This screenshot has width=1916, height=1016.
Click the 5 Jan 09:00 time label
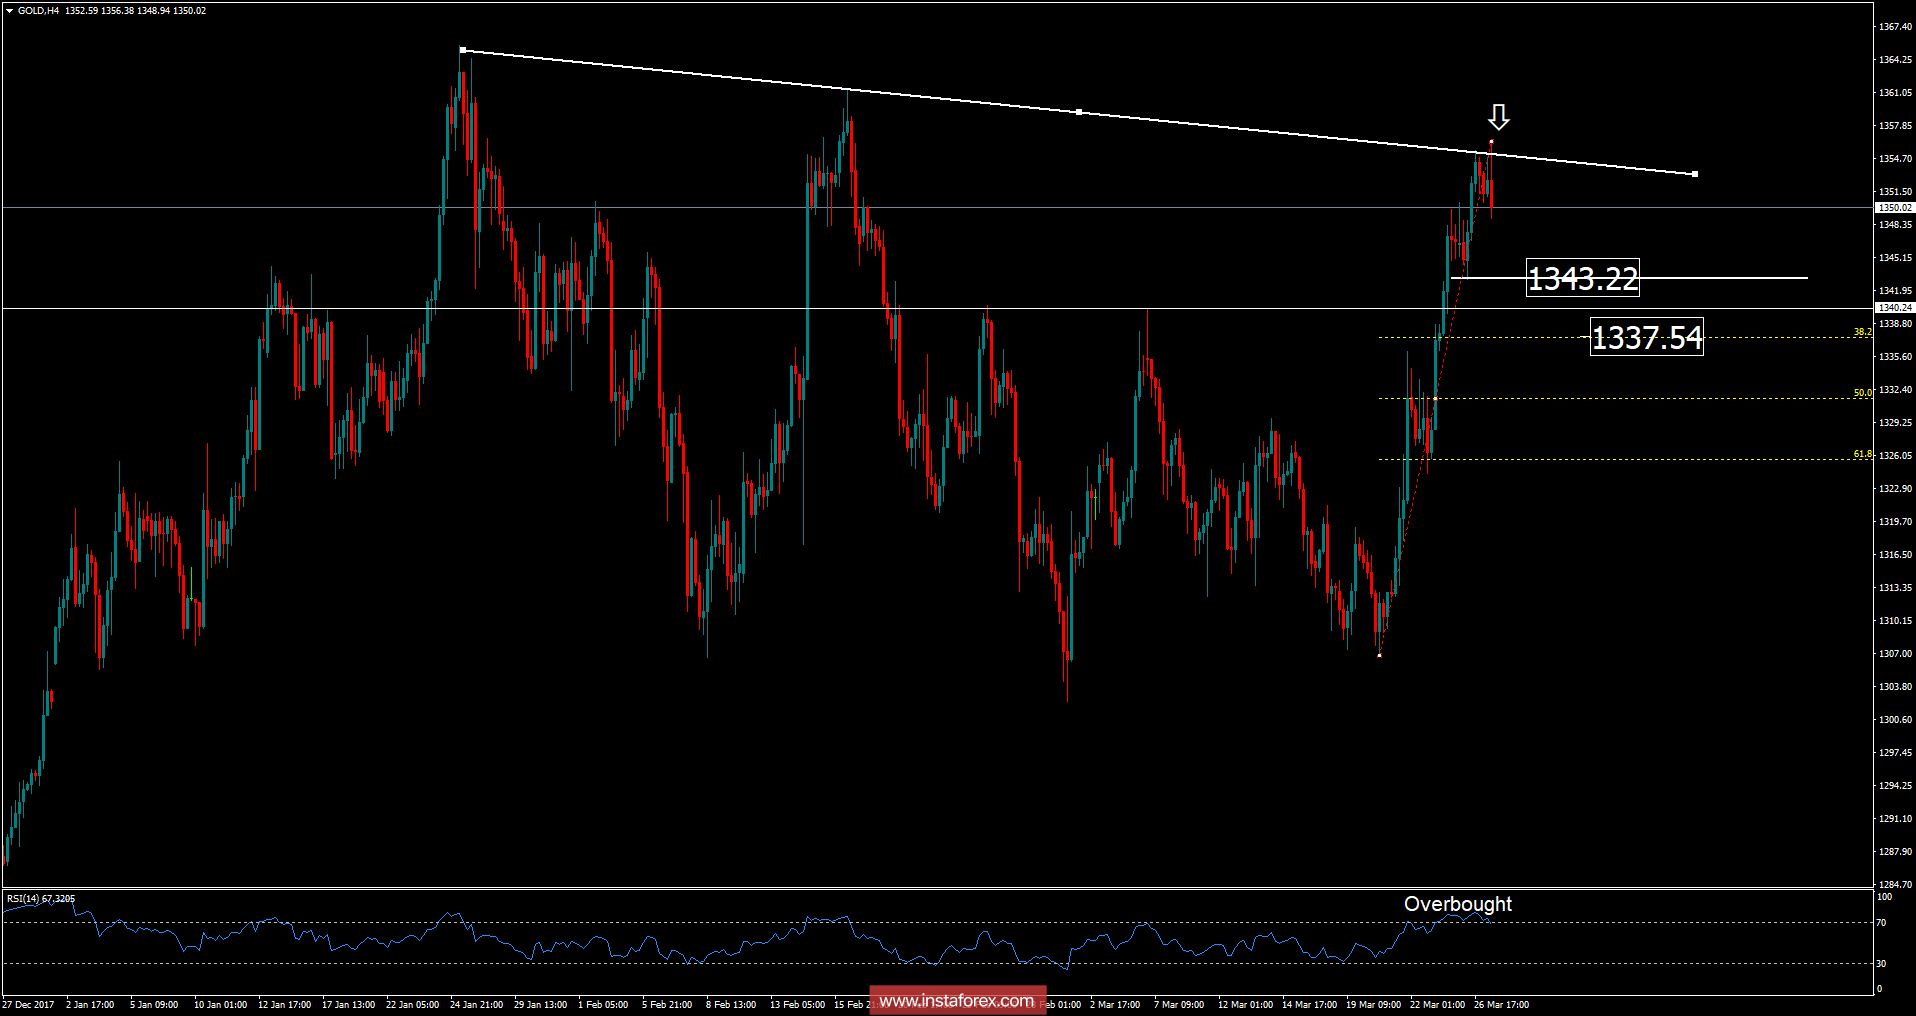(154, 1005)
